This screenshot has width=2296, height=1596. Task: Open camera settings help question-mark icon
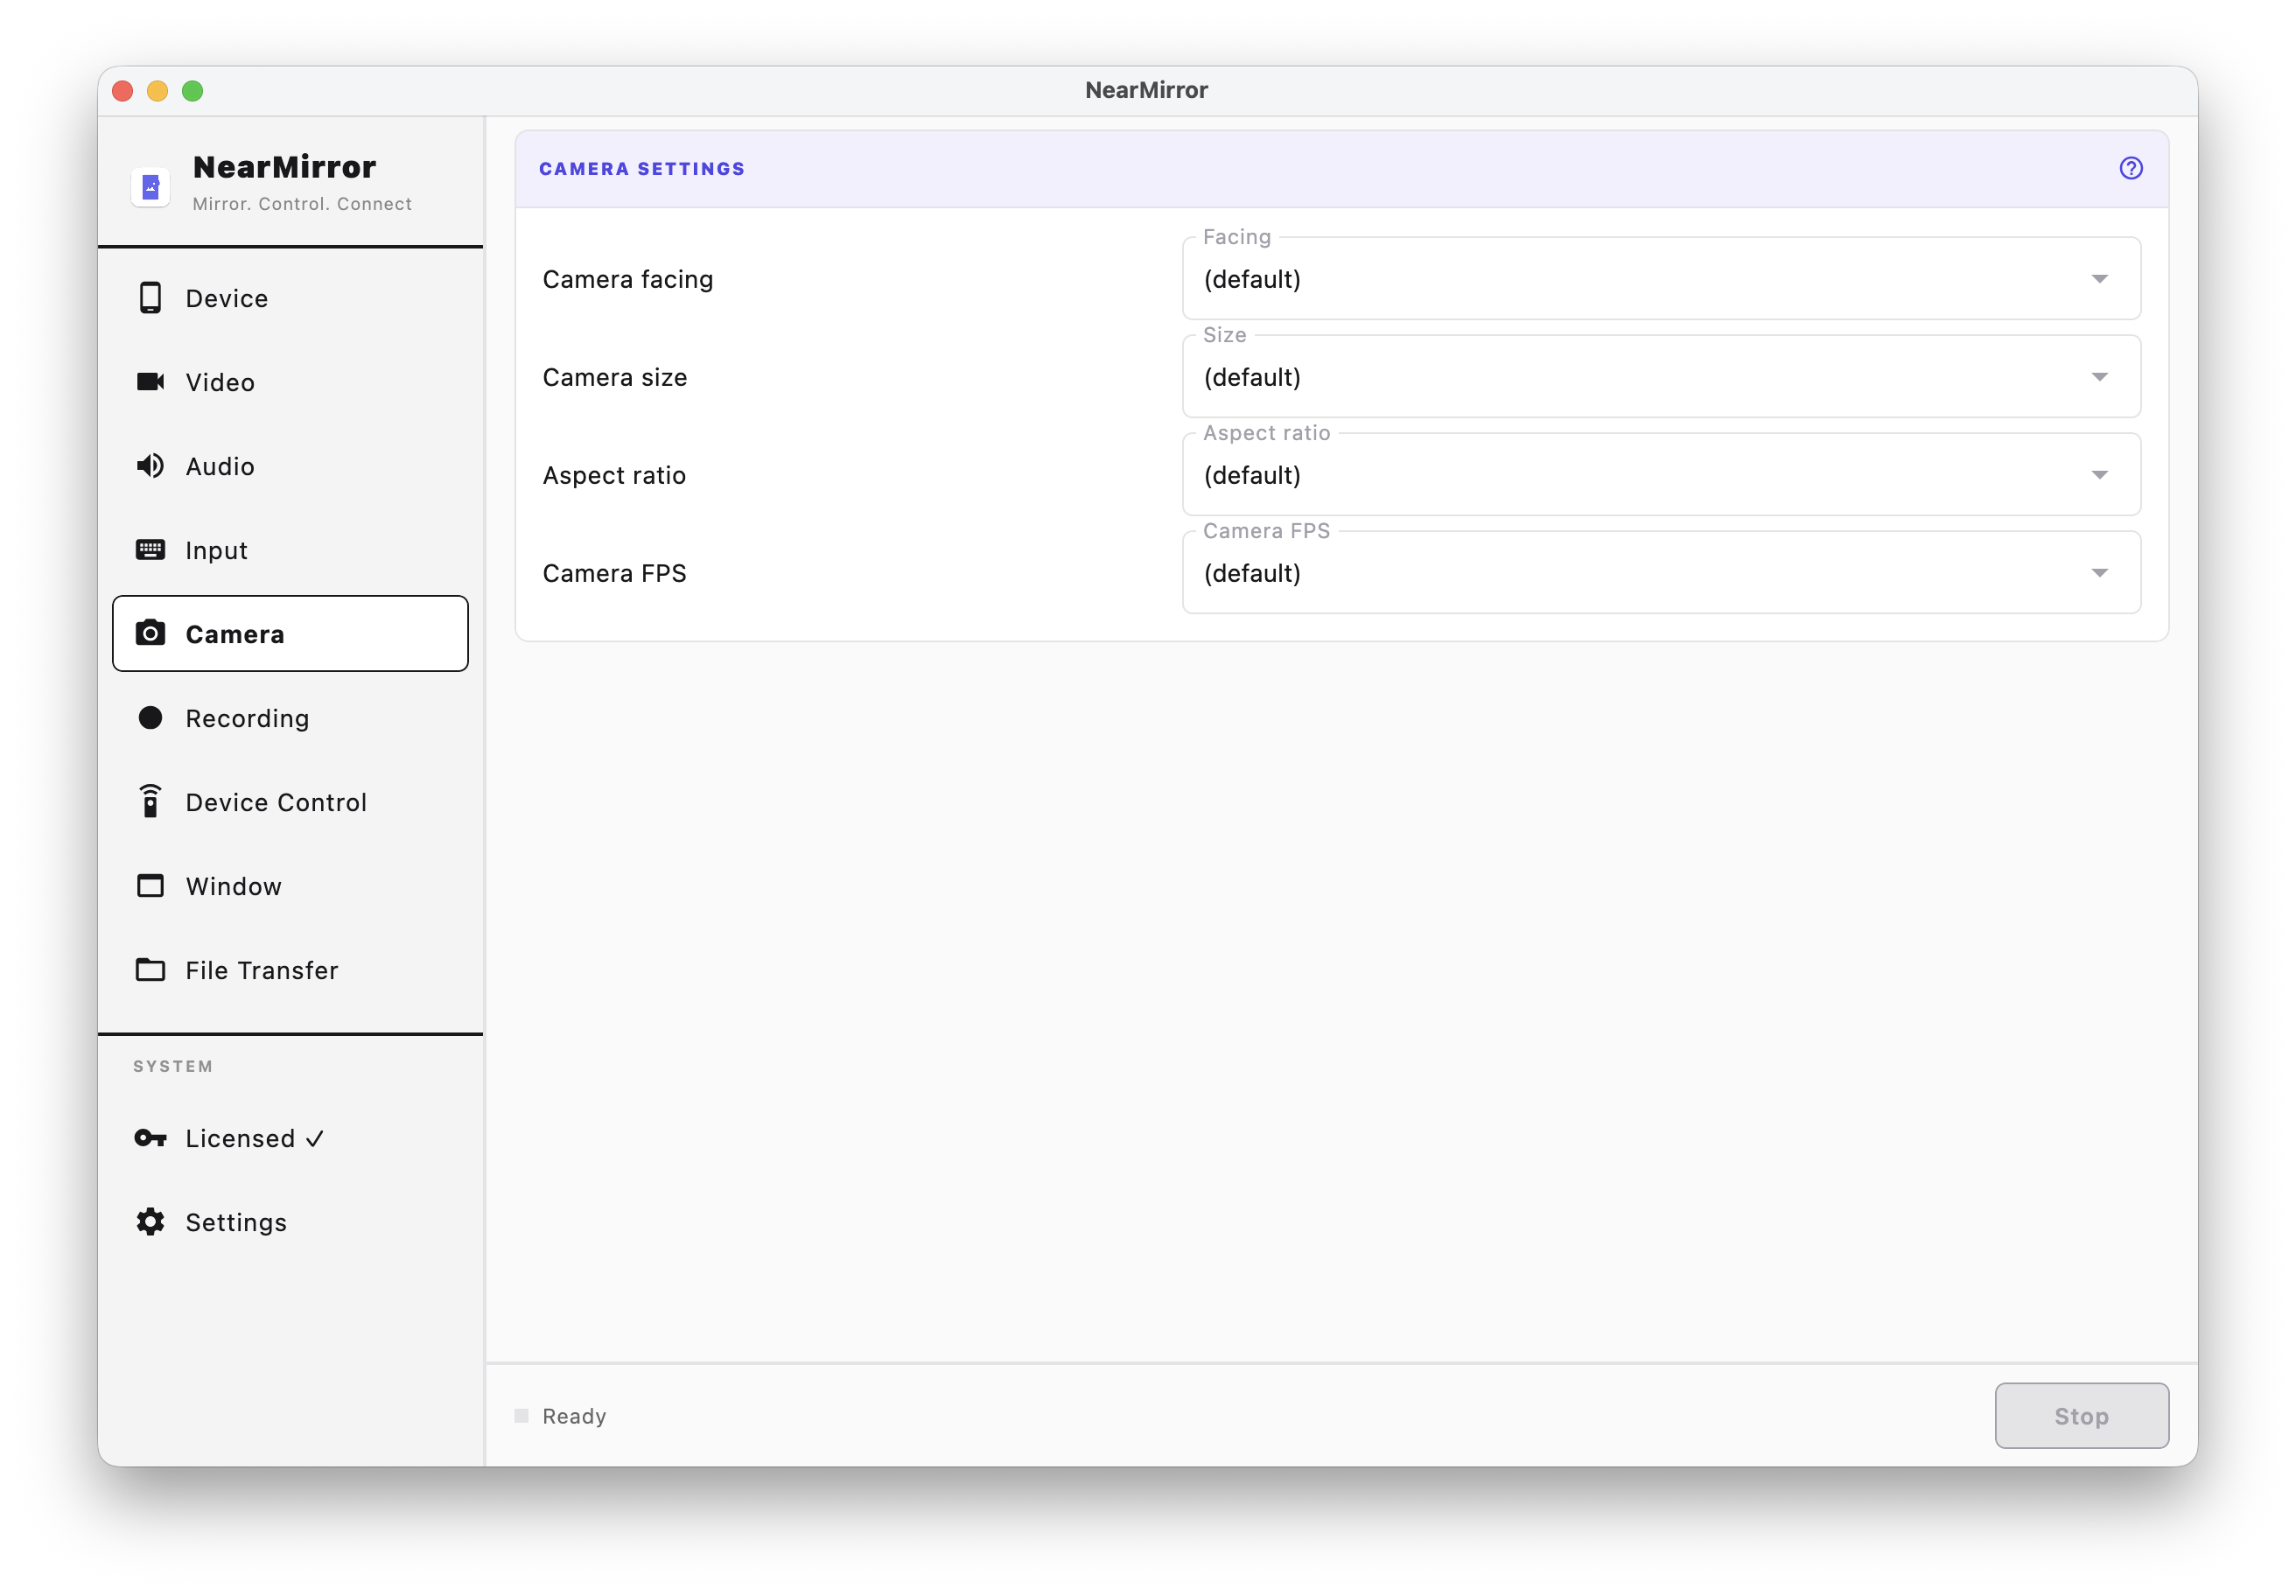(2131, 168)
